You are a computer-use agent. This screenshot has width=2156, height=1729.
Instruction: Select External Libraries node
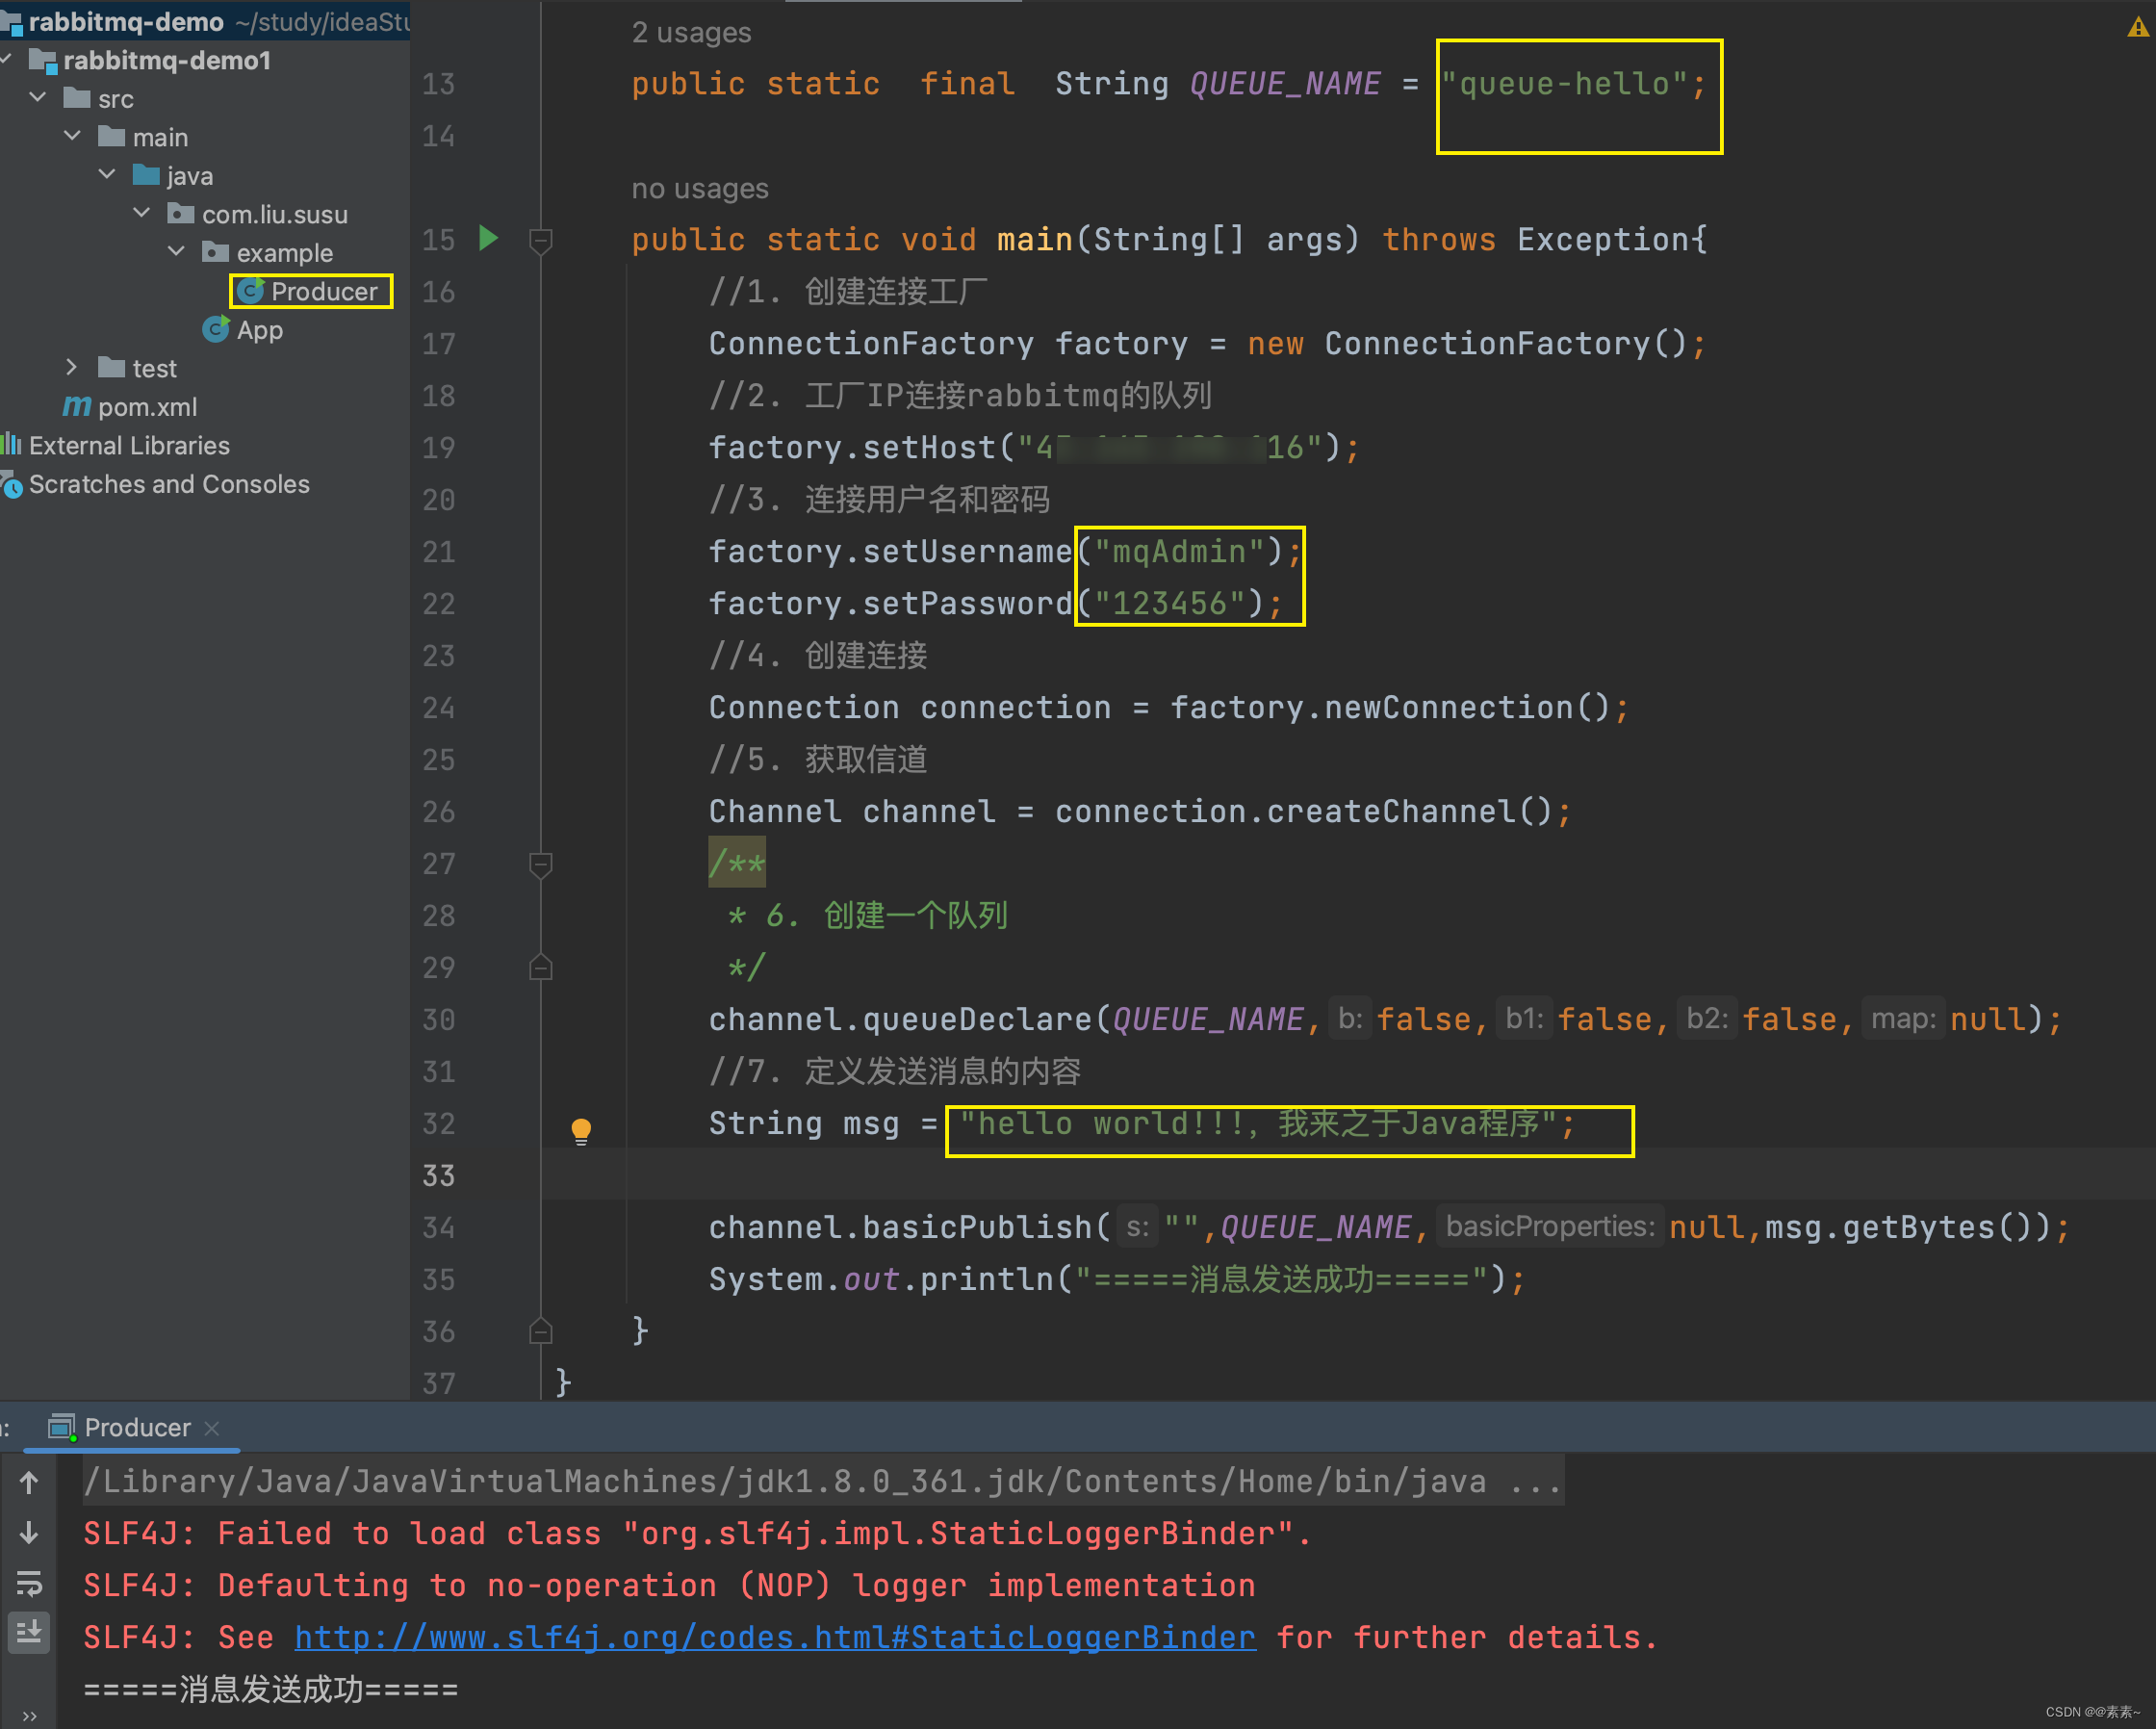tap(129, 445)
